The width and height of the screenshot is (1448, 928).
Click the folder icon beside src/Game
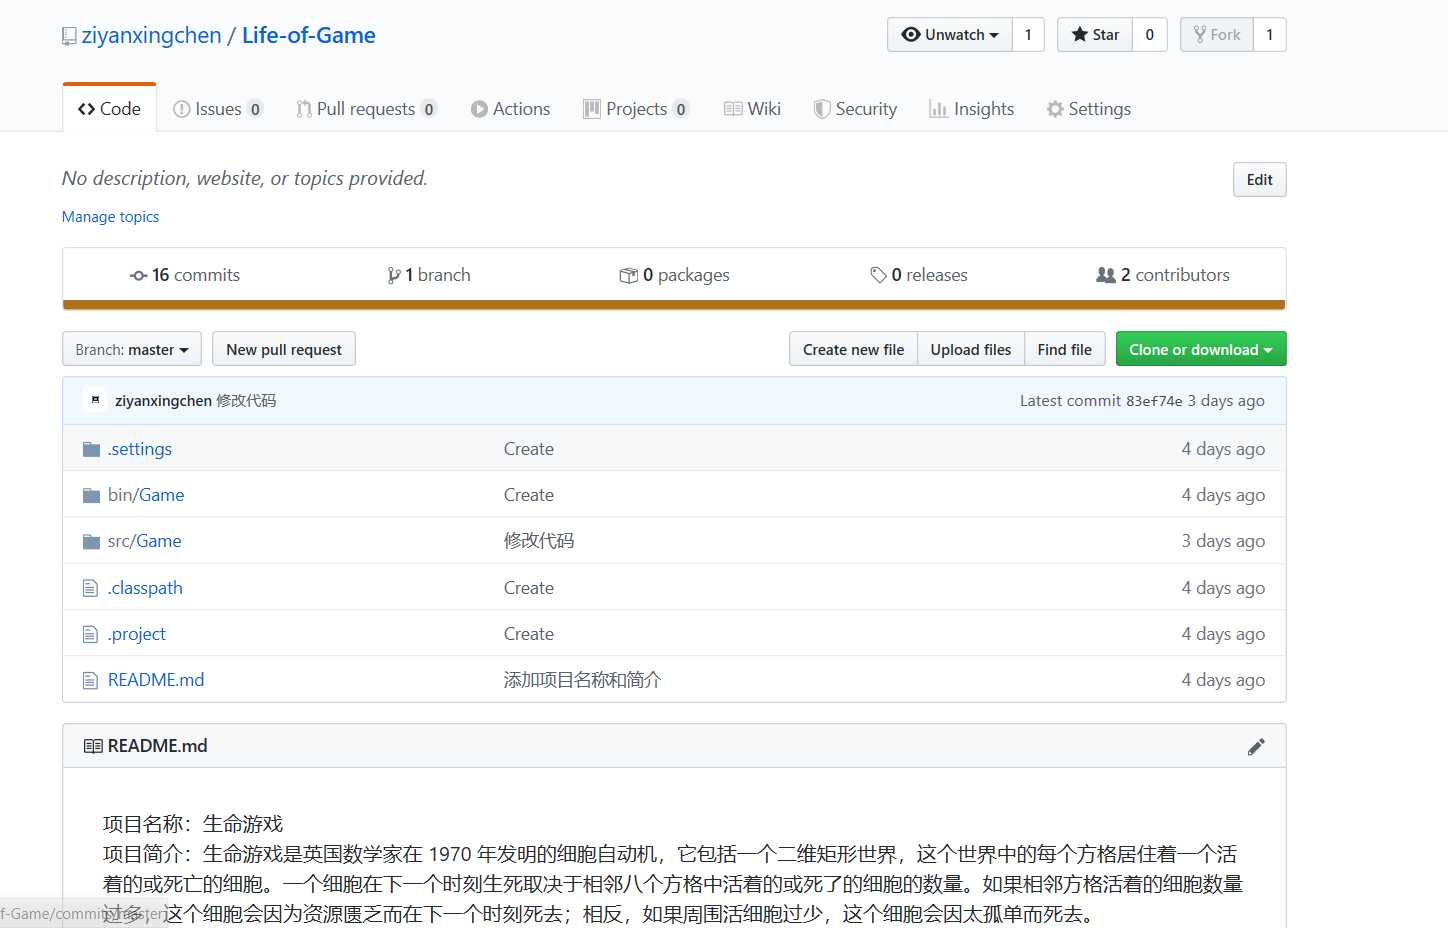(x=91, y=541)
